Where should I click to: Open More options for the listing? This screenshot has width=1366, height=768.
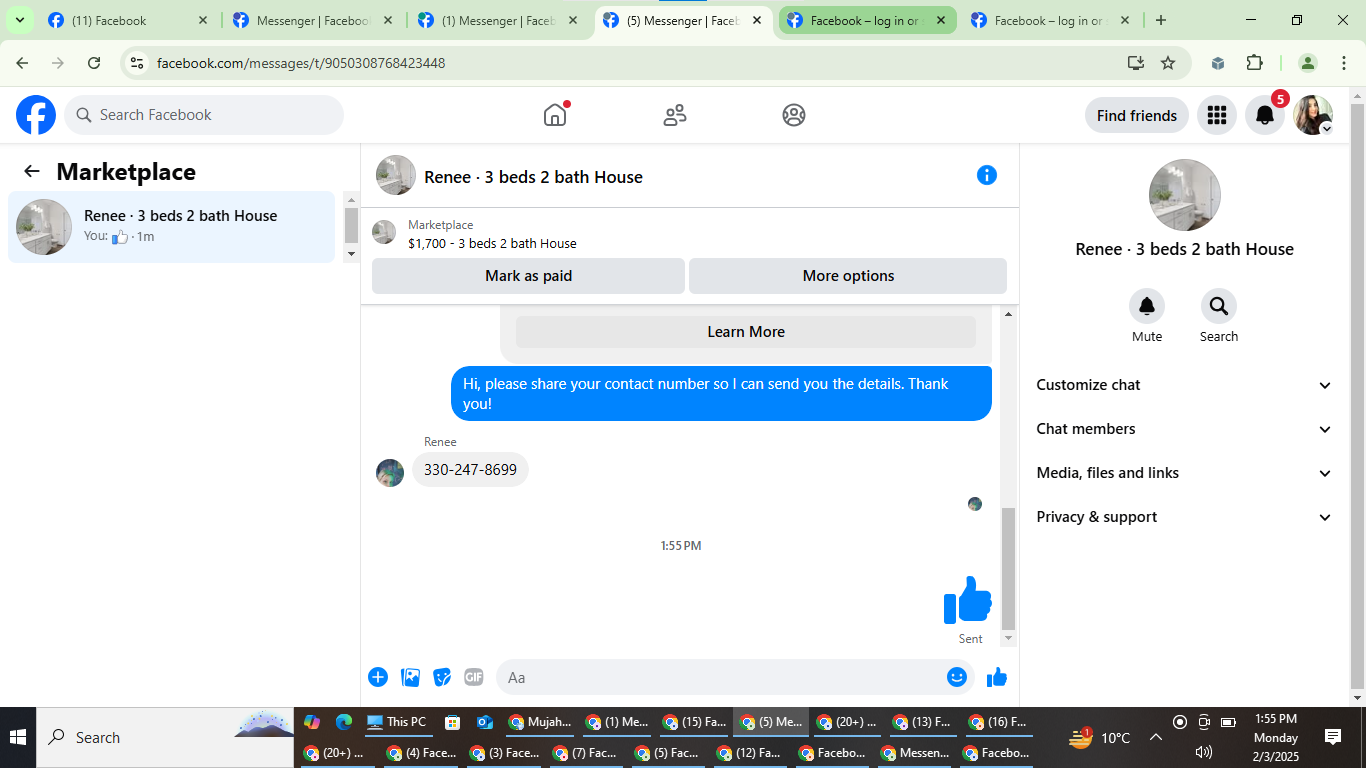pyautogui.click(x=848, y=276)
